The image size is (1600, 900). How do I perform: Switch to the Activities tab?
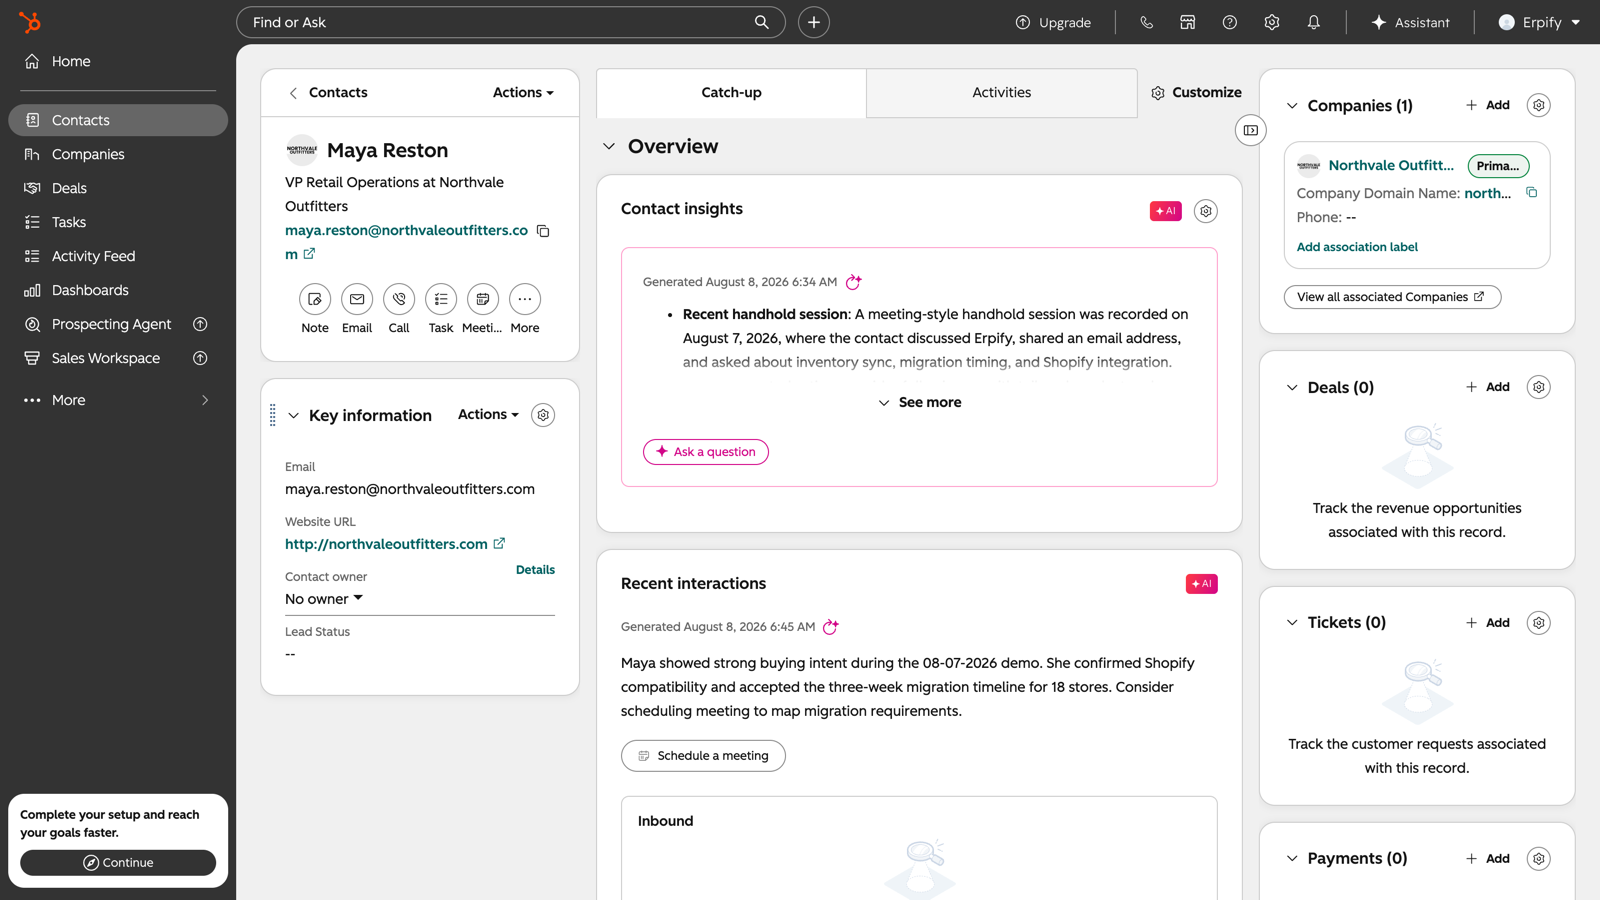click(1002, 92)
